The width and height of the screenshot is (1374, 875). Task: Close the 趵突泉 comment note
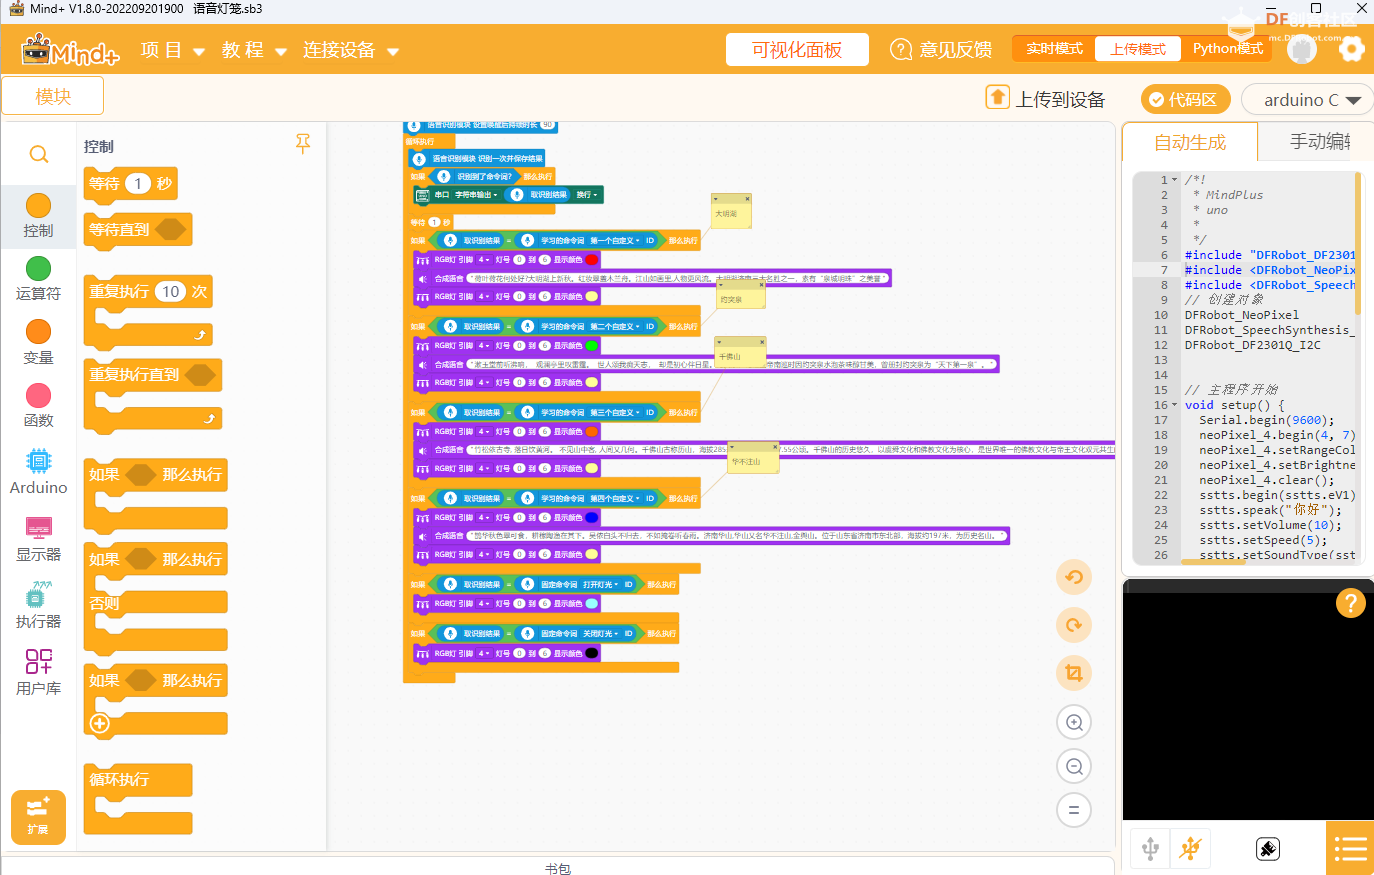pyautogui.click(x=760, y=284)
